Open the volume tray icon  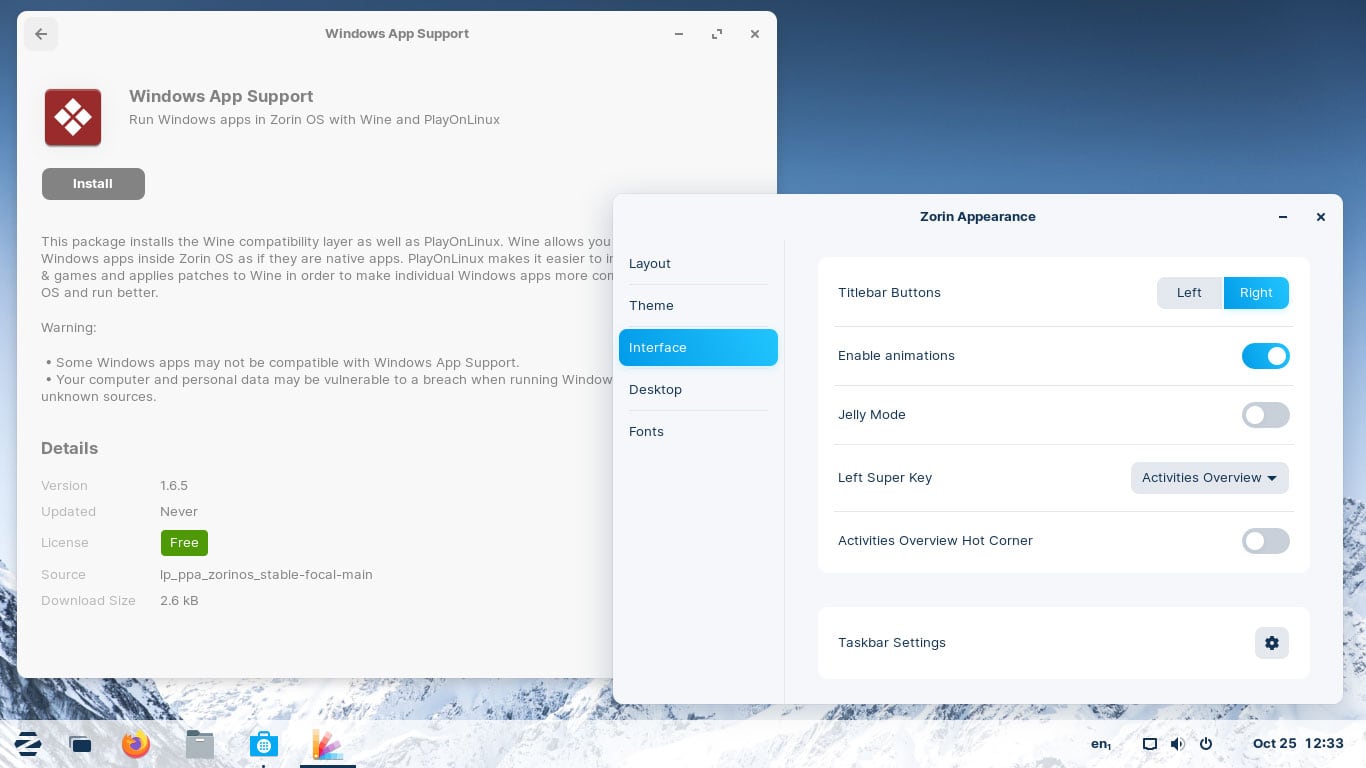point(1178,744)
